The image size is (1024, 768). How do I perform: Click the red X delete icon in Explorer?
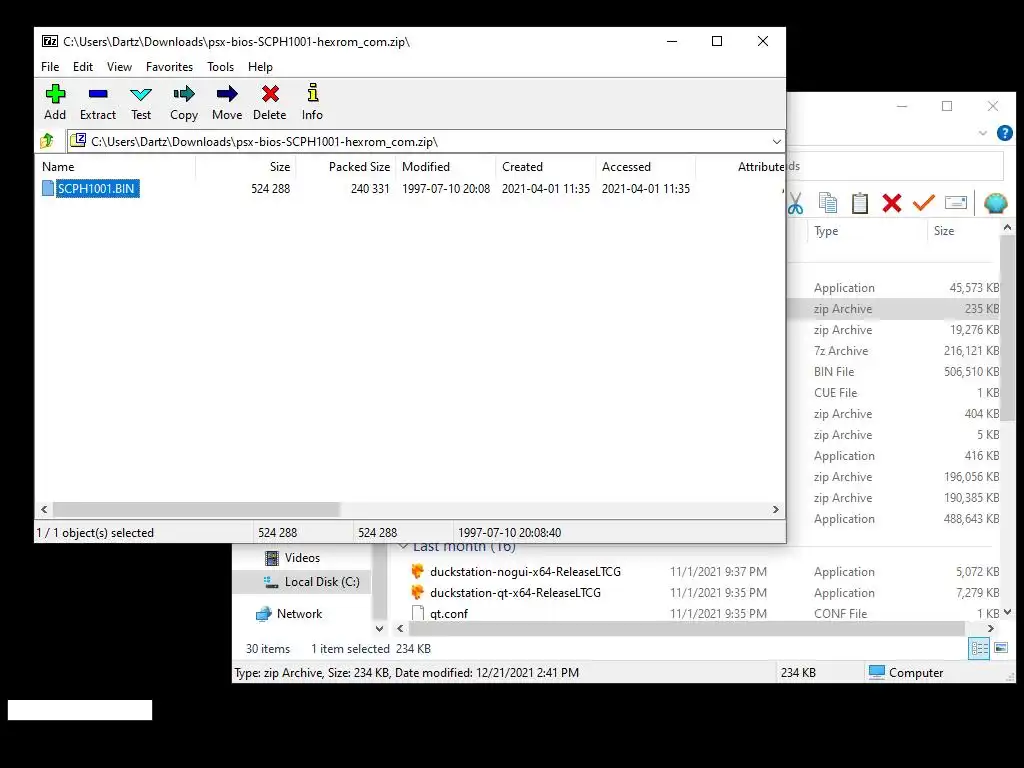pos(891,203)
